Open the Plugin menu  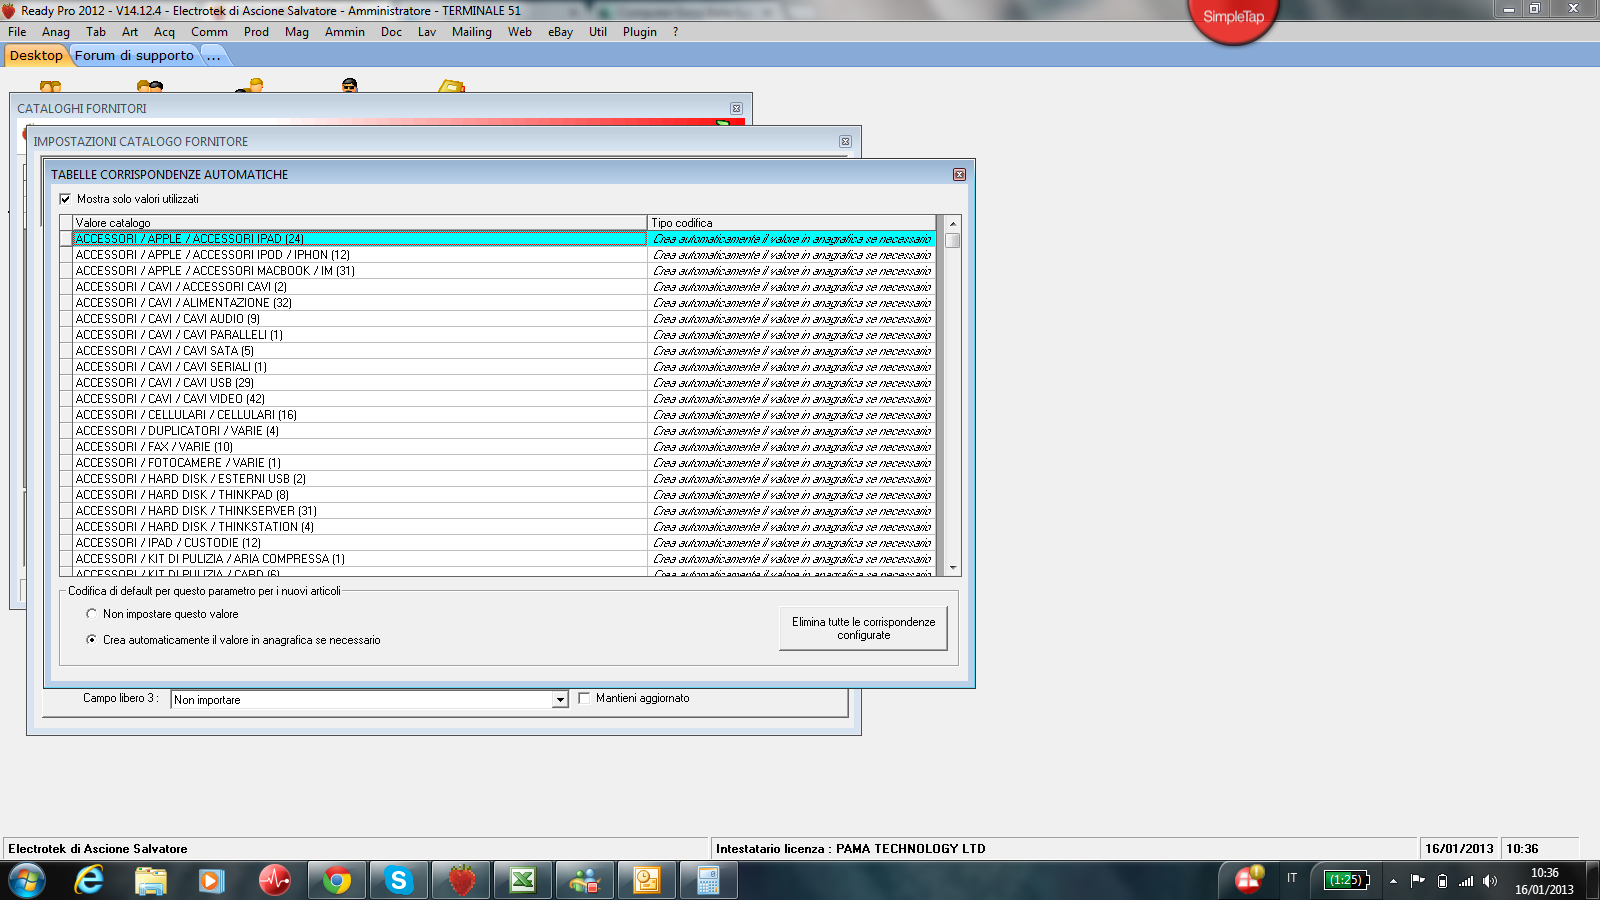640,32
